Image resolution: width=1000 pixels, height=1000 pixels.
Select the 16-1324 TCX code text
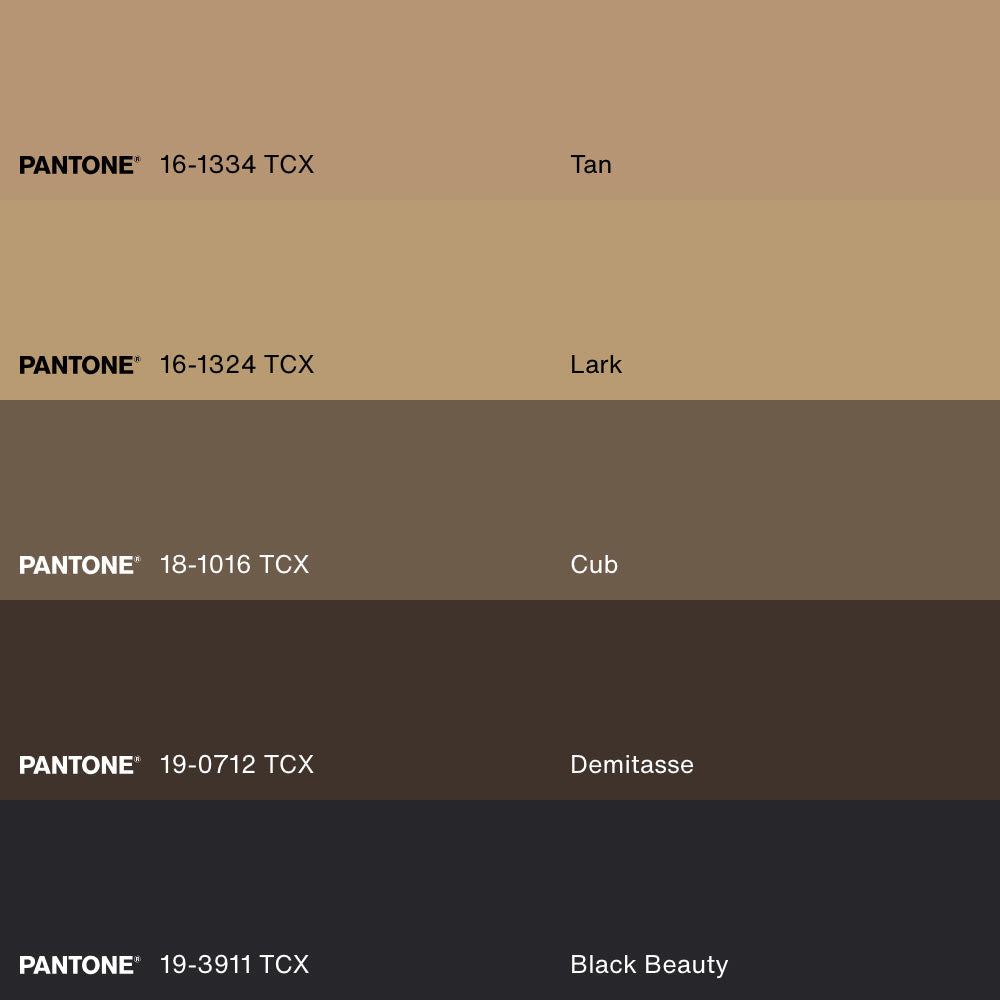tap(236, 365)
